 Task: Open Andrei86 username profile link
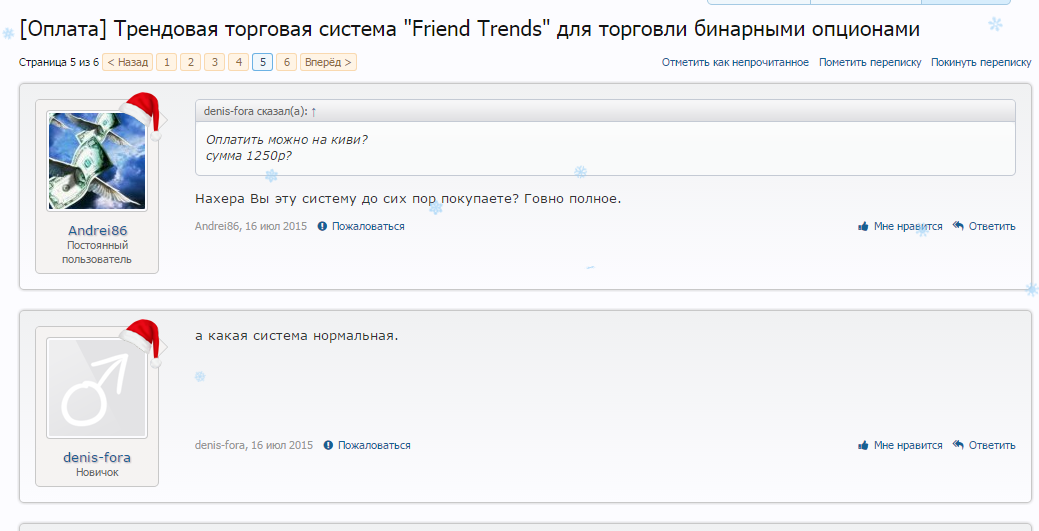(x=97, y=231)
